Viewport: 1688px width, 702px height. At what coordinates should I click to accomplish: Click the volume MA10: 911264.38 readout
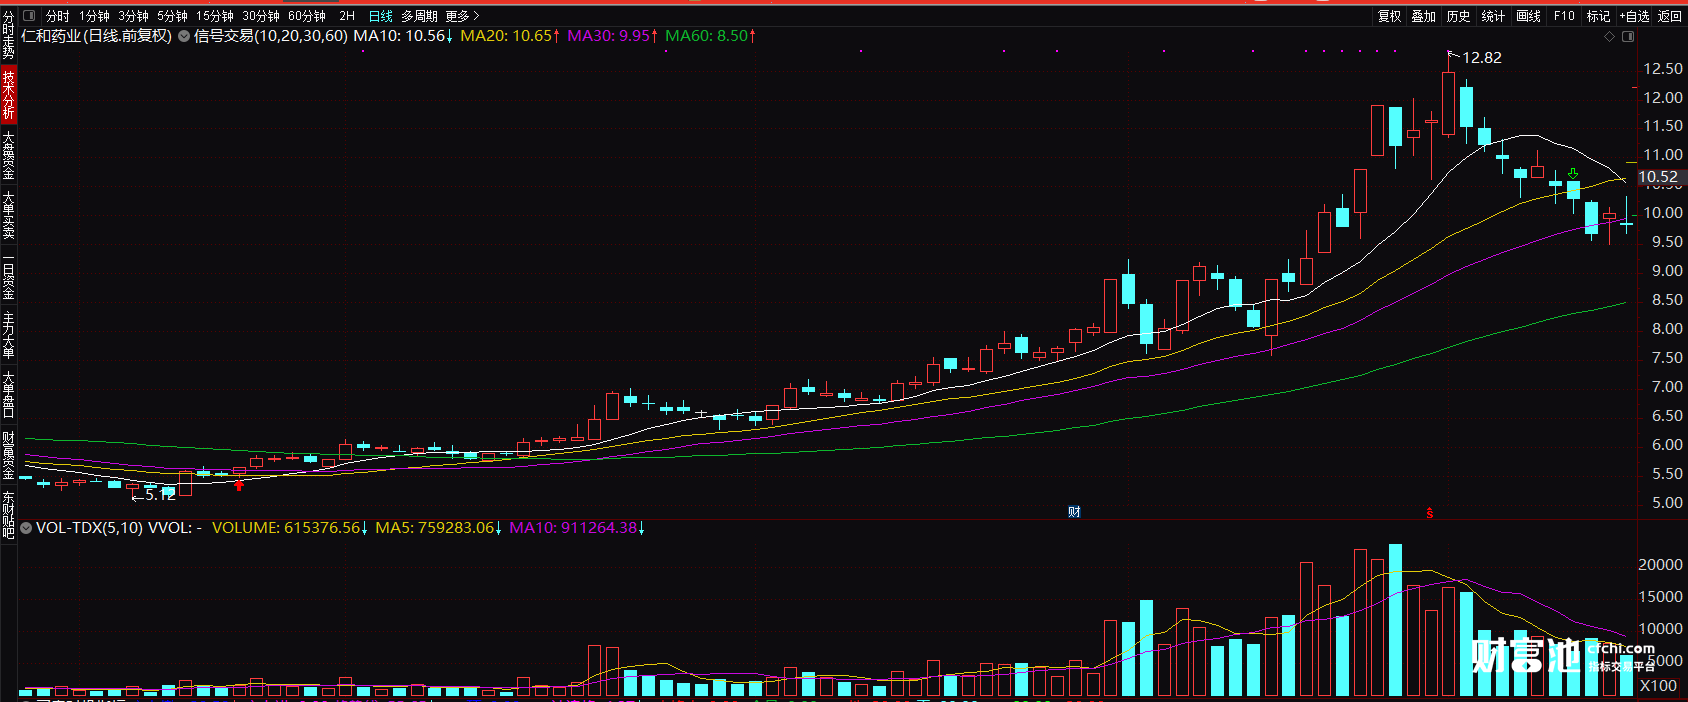[x=577, y=528]
